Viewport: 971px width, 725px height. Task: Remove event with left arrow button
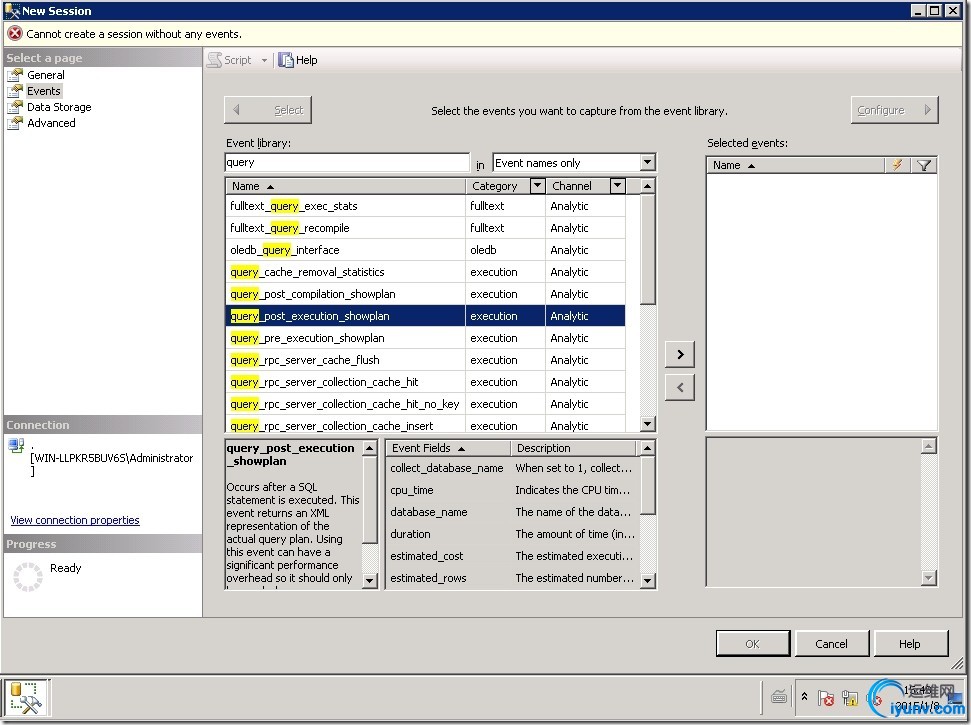pyautogui.click(x=680, y=388)
